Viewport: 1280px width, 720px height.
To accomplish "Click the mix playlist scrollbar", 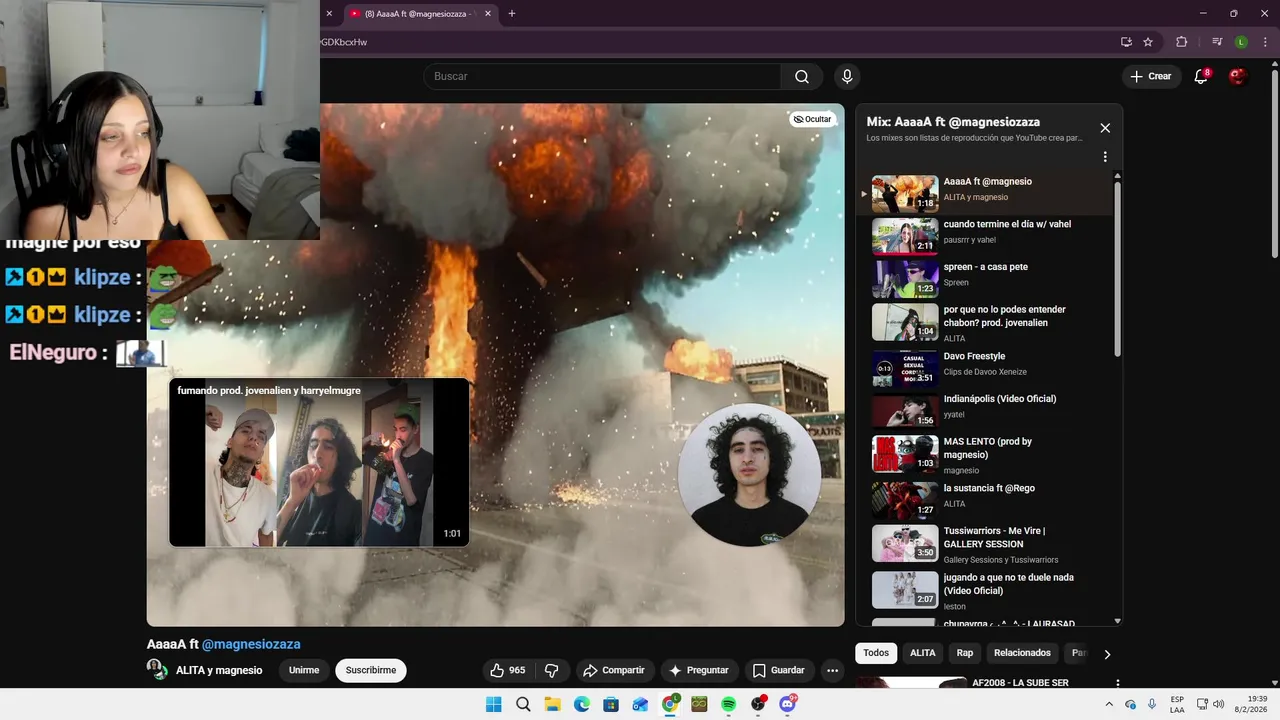I will tap(1117, 268).
